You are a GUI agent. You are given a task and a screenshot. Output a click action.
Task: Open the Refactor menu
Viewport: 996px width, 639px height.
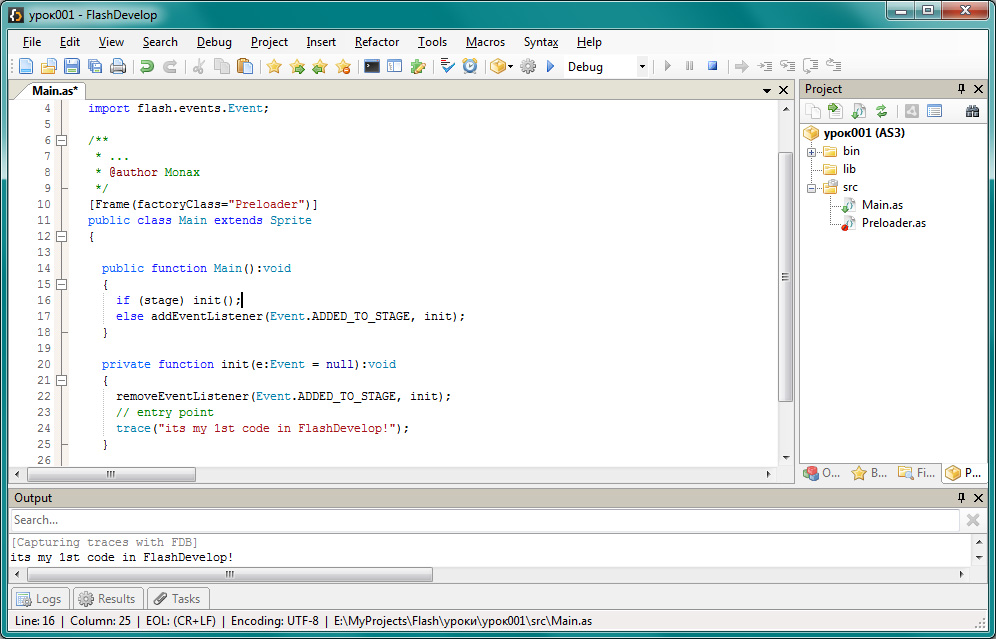click(376, 42)
